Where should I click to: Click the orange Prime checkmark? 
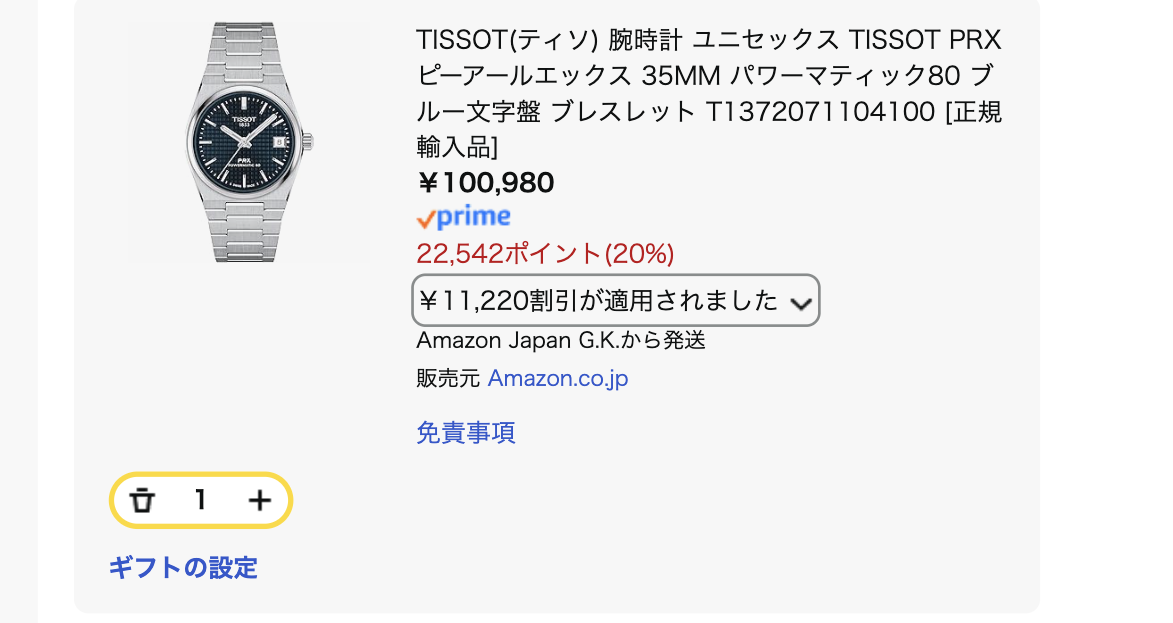(x=426, y=219)
